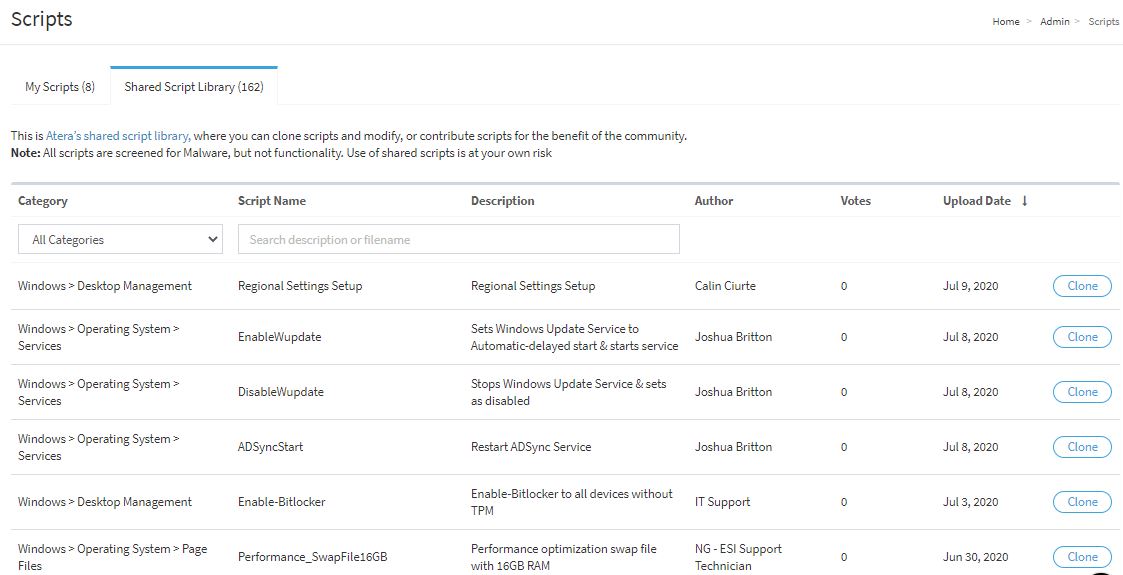
Task: Click the Description column header
Action: [503, 201]
